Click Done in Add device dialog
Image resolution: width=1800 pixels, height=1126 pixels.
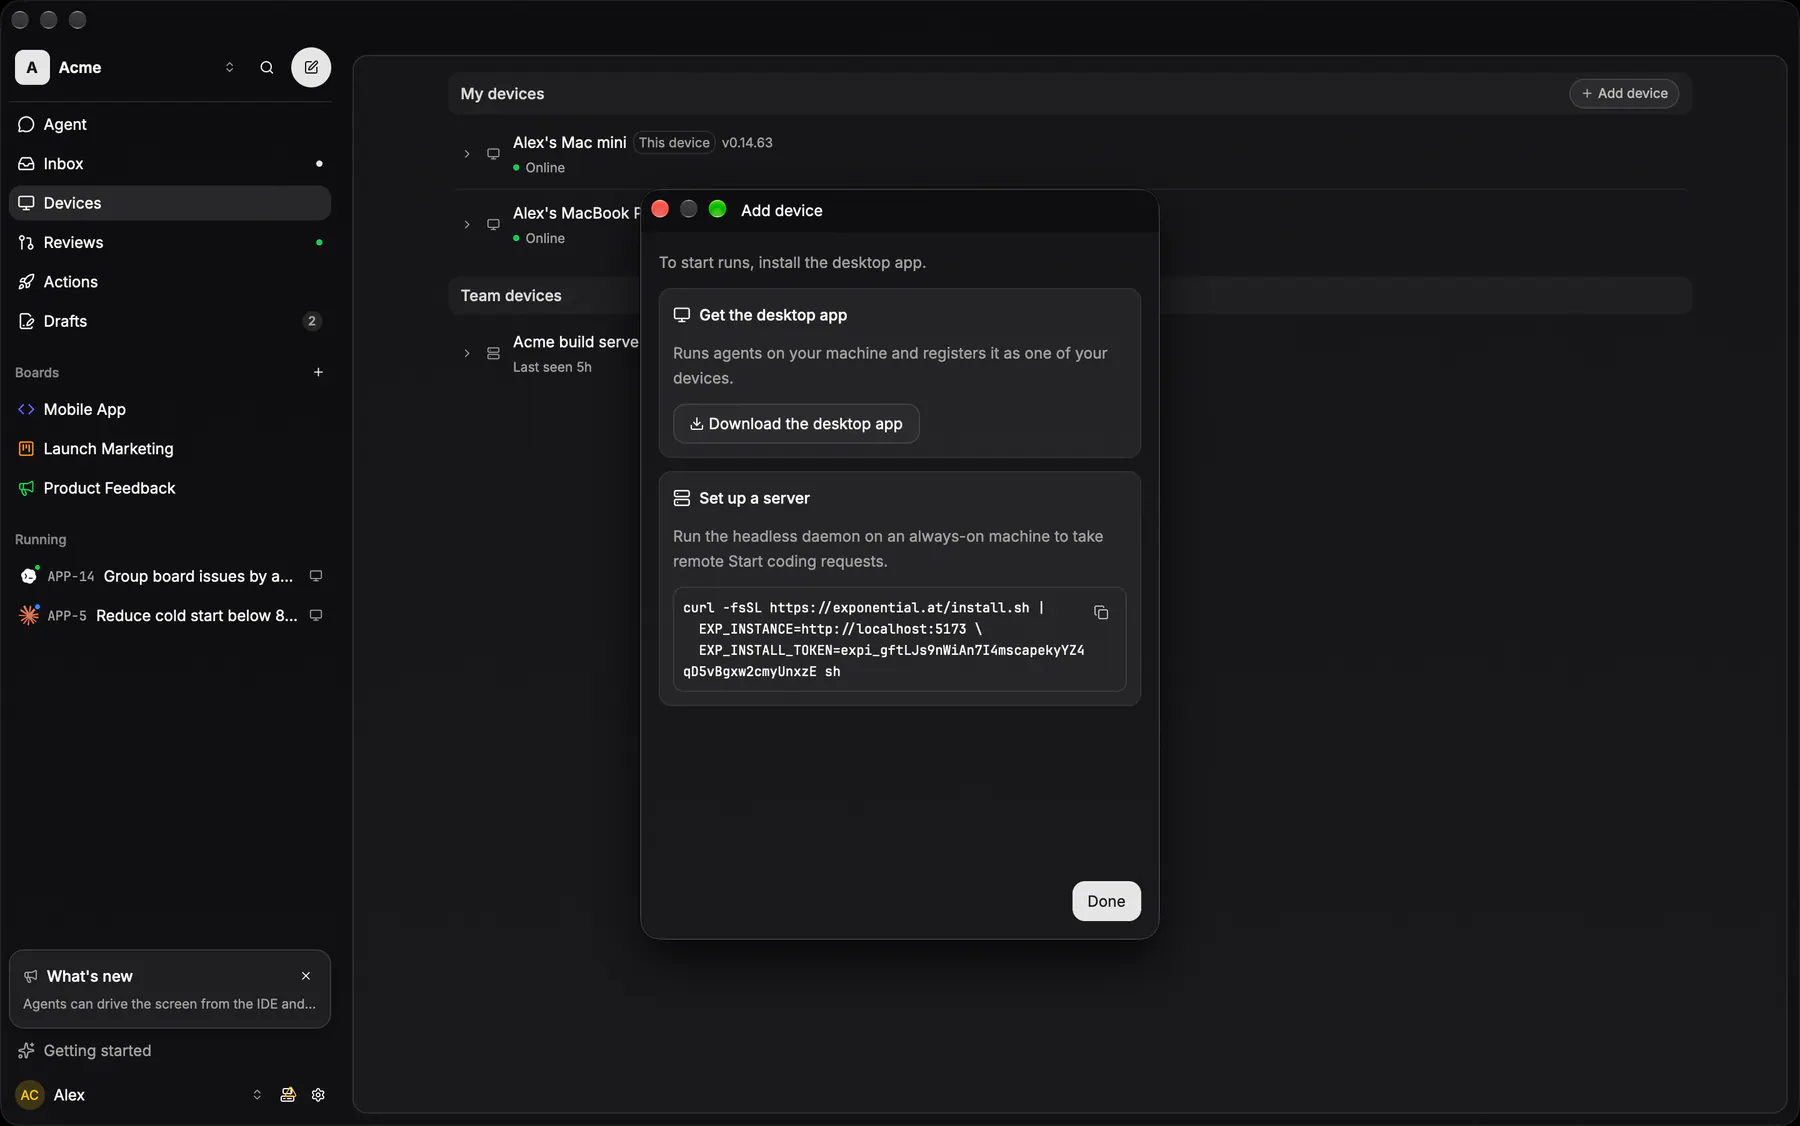(1106, 901)
